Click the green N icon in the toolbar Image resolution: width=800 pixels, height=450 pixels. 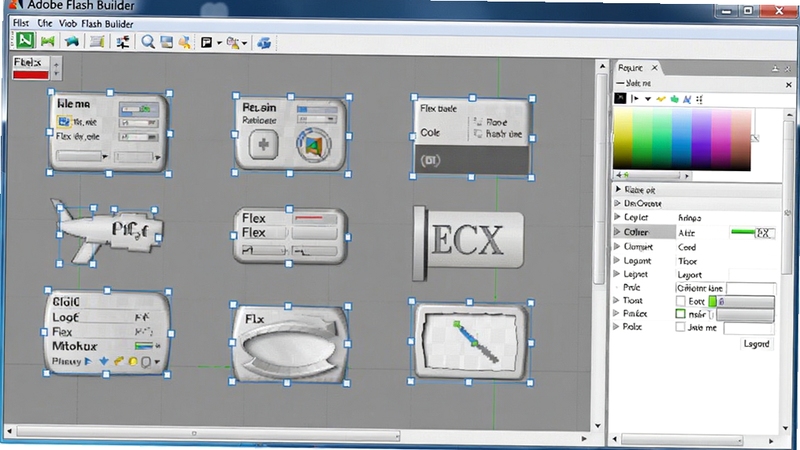24,40
